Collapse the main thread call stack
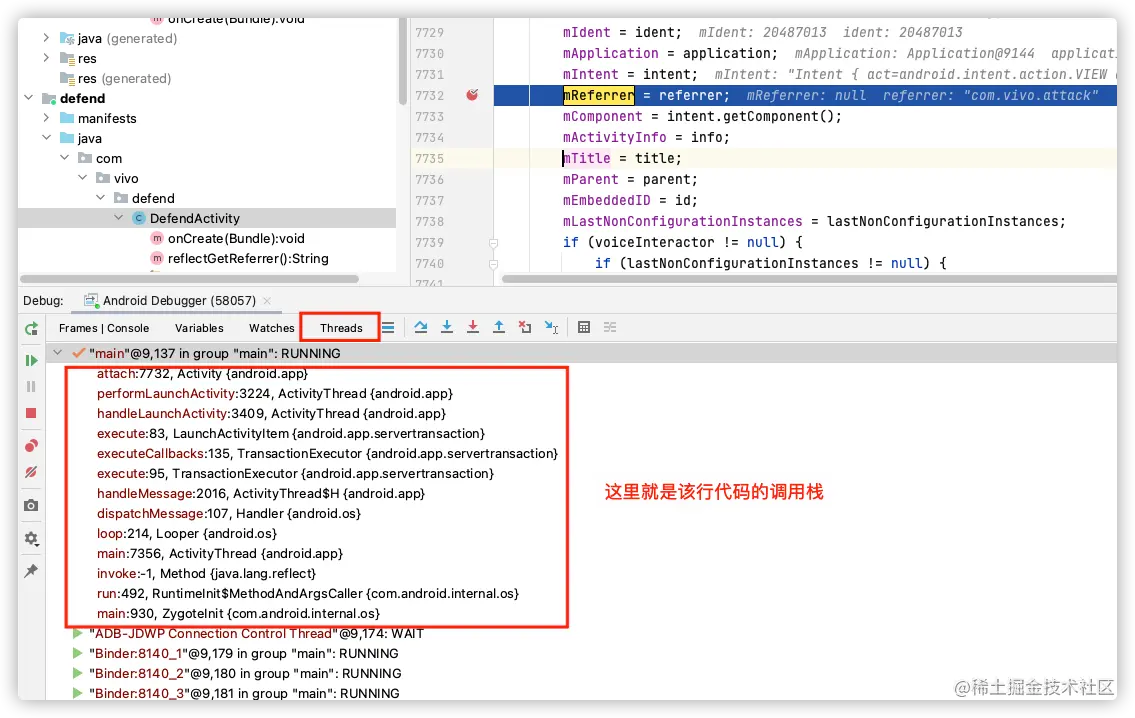The image size is (1135, 718). tap(57, 352)
